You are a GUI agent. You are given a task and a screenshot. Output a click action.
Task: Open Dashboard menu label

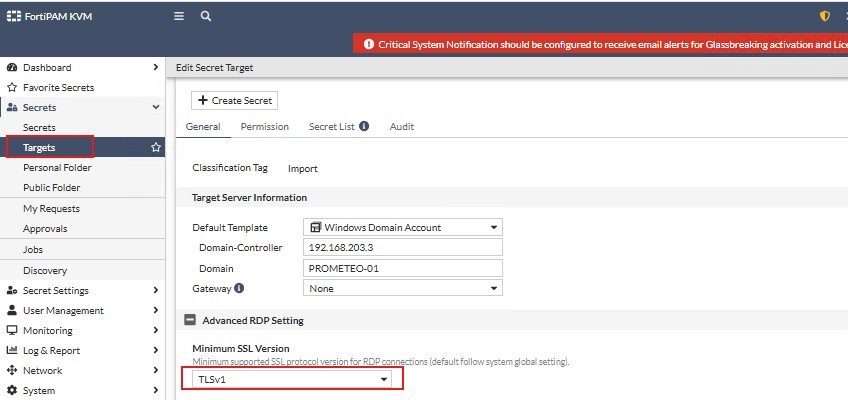pyautogui.click(x=47, y=68)
